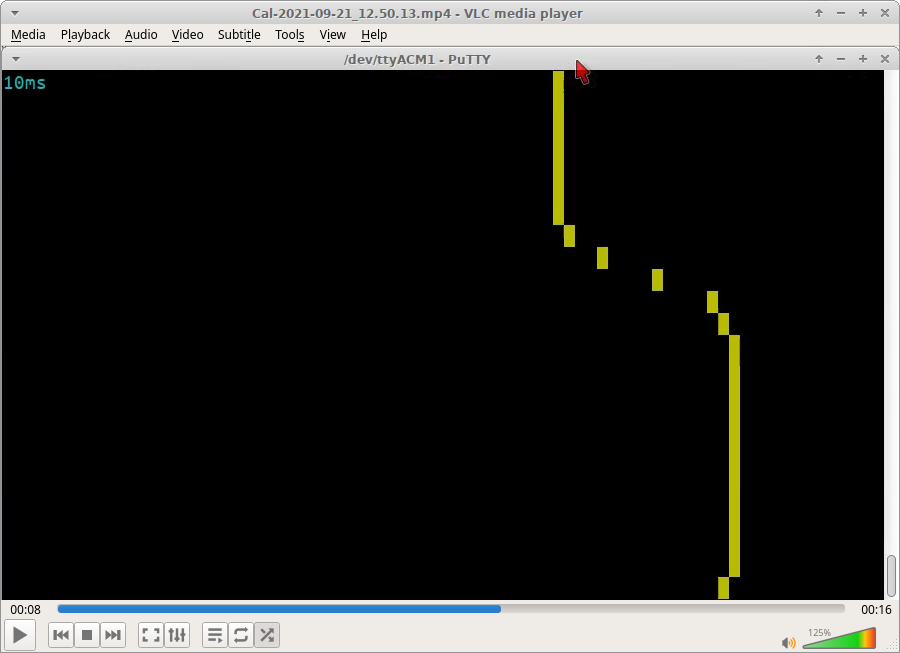Stop playback with the Stop button
Viewport: 900px width, 653px height.
pos(87,635)
